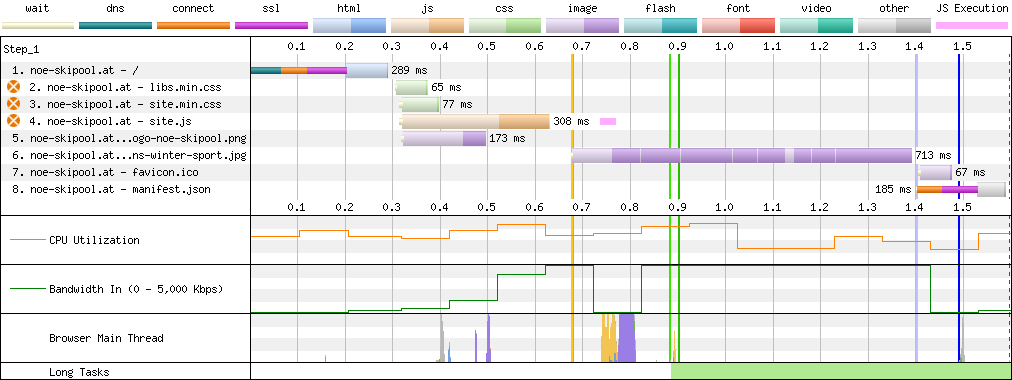Click the render-blocking icon beside site.js
The height and width of the screenshot is (380, 1012).
pos(13,121)
